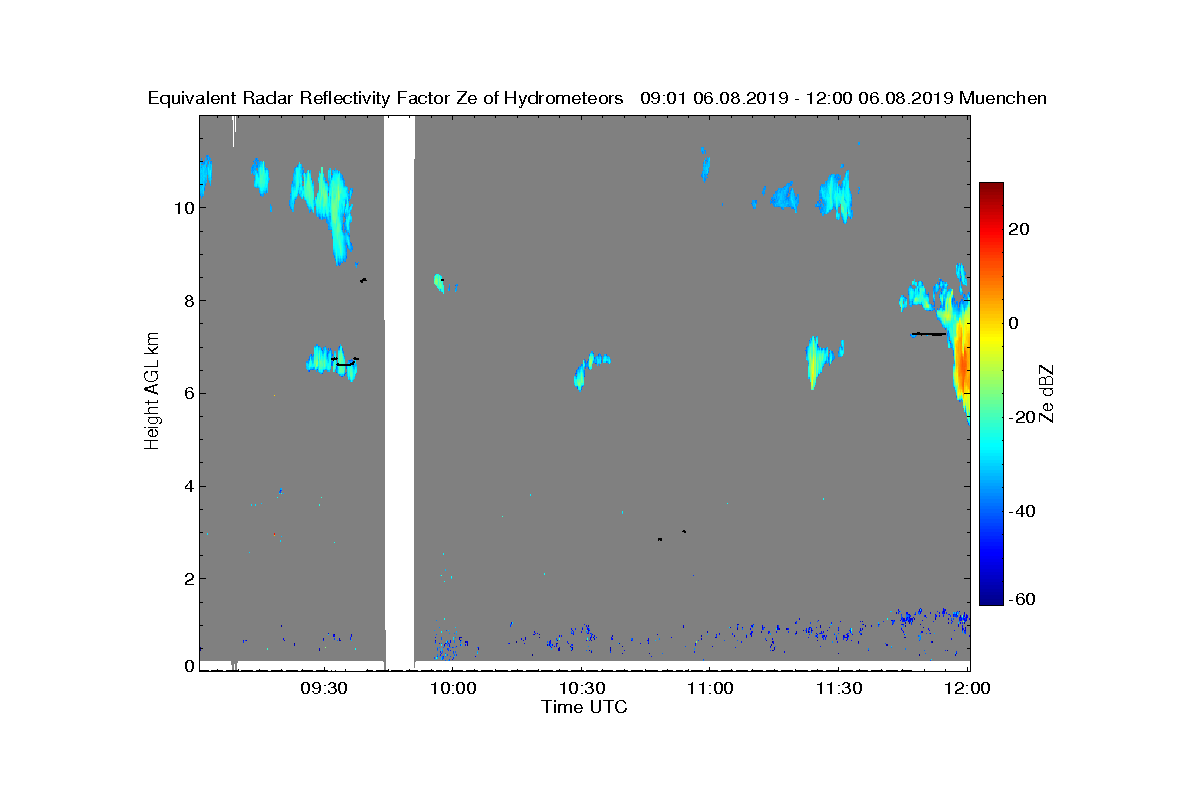Click the cloud echo at 10:30 near 6.5 km
1200x800 pixels.
pyautogui.click(x=590, y=369)
